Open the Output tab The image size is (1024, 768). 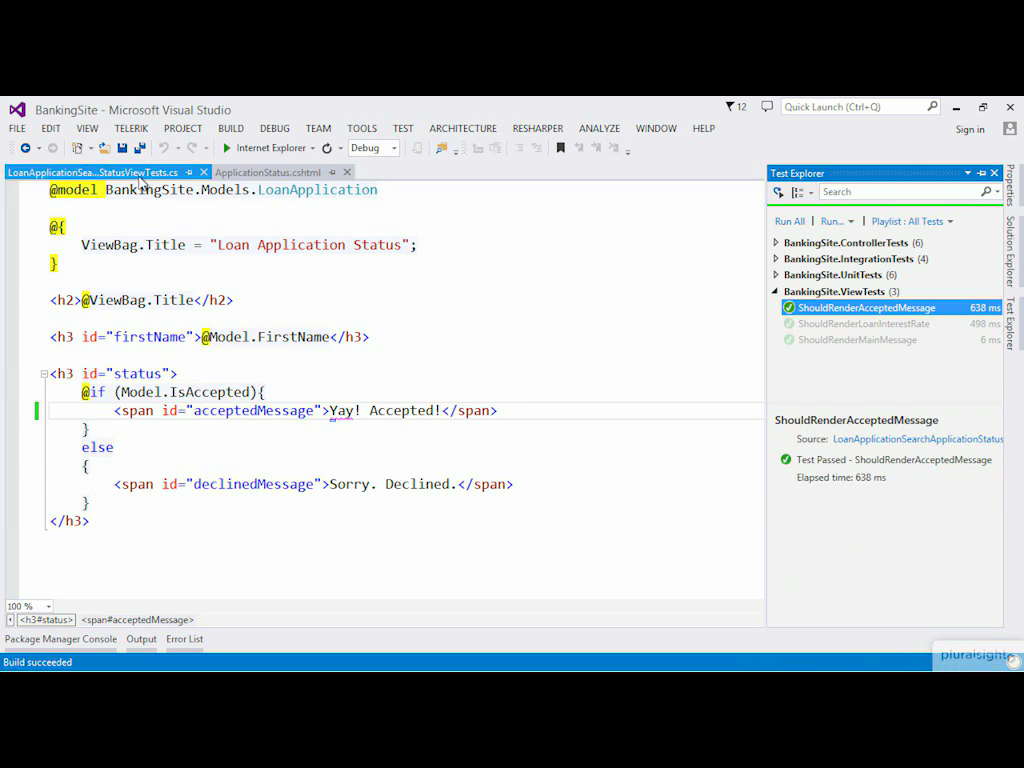point(142,639)
